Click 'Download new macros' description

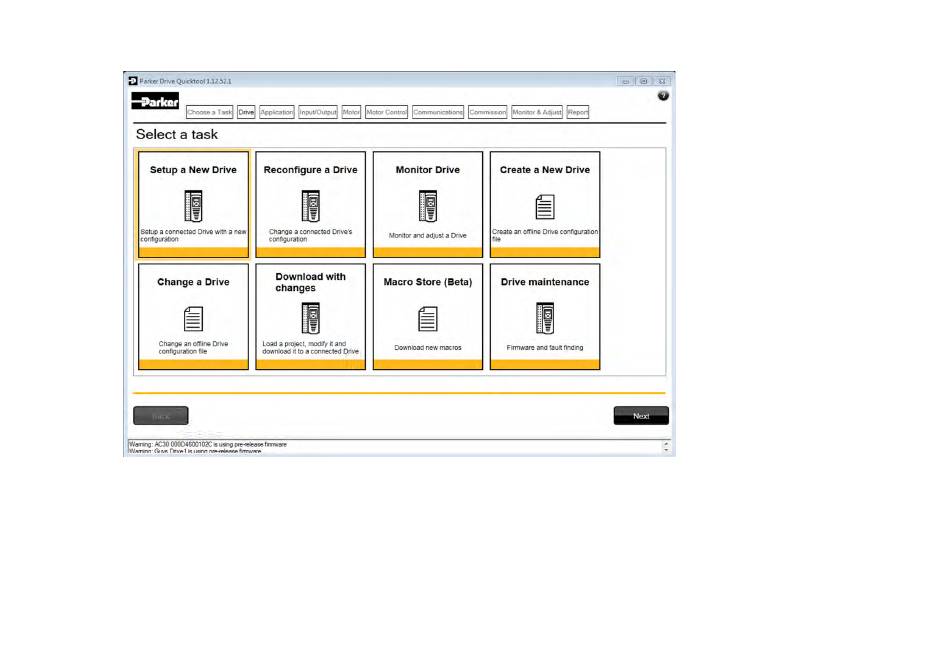click(428, 348)
